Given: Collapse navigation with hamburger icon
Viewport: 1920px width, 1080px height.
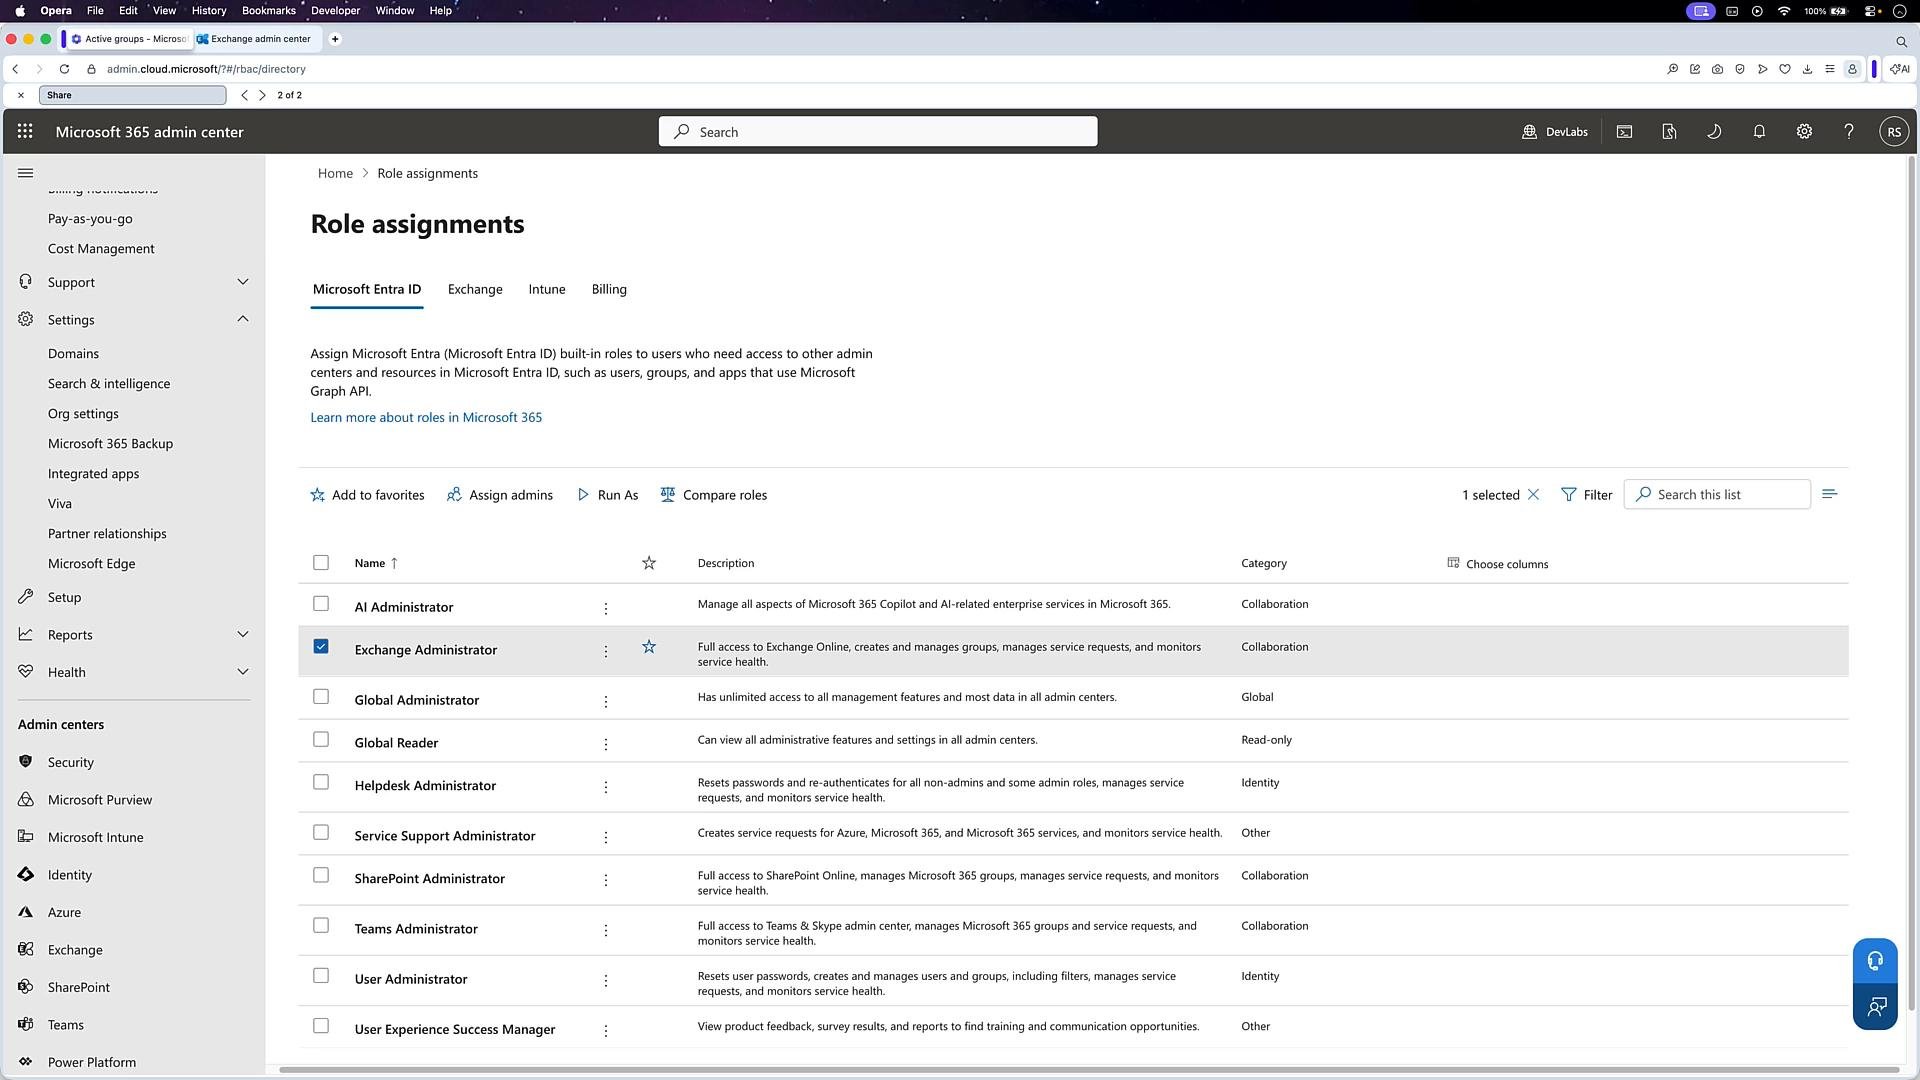Looking at the screenshot, I should [26, 173].
